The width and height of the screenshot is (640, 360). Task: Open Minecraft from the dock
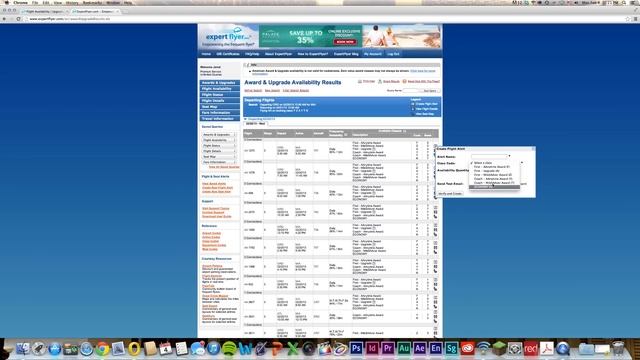499,349
